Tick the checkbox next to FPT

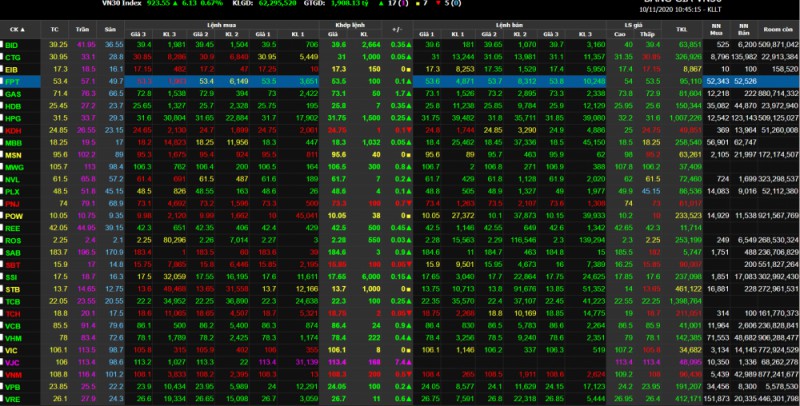3,80
